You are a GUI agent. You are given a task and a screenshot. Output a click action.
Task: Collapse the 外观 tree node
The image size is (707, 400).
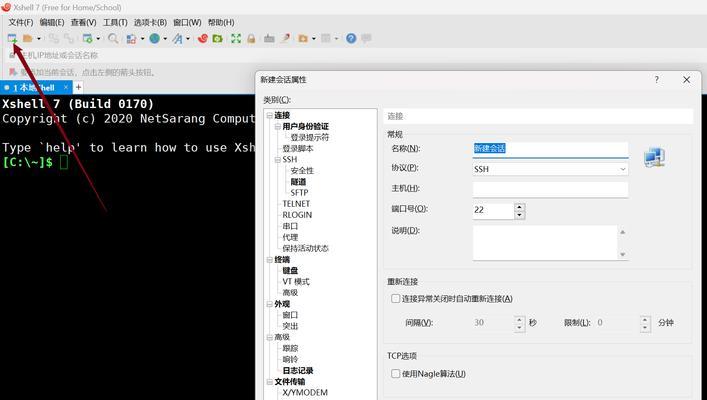tap(270, 304)
